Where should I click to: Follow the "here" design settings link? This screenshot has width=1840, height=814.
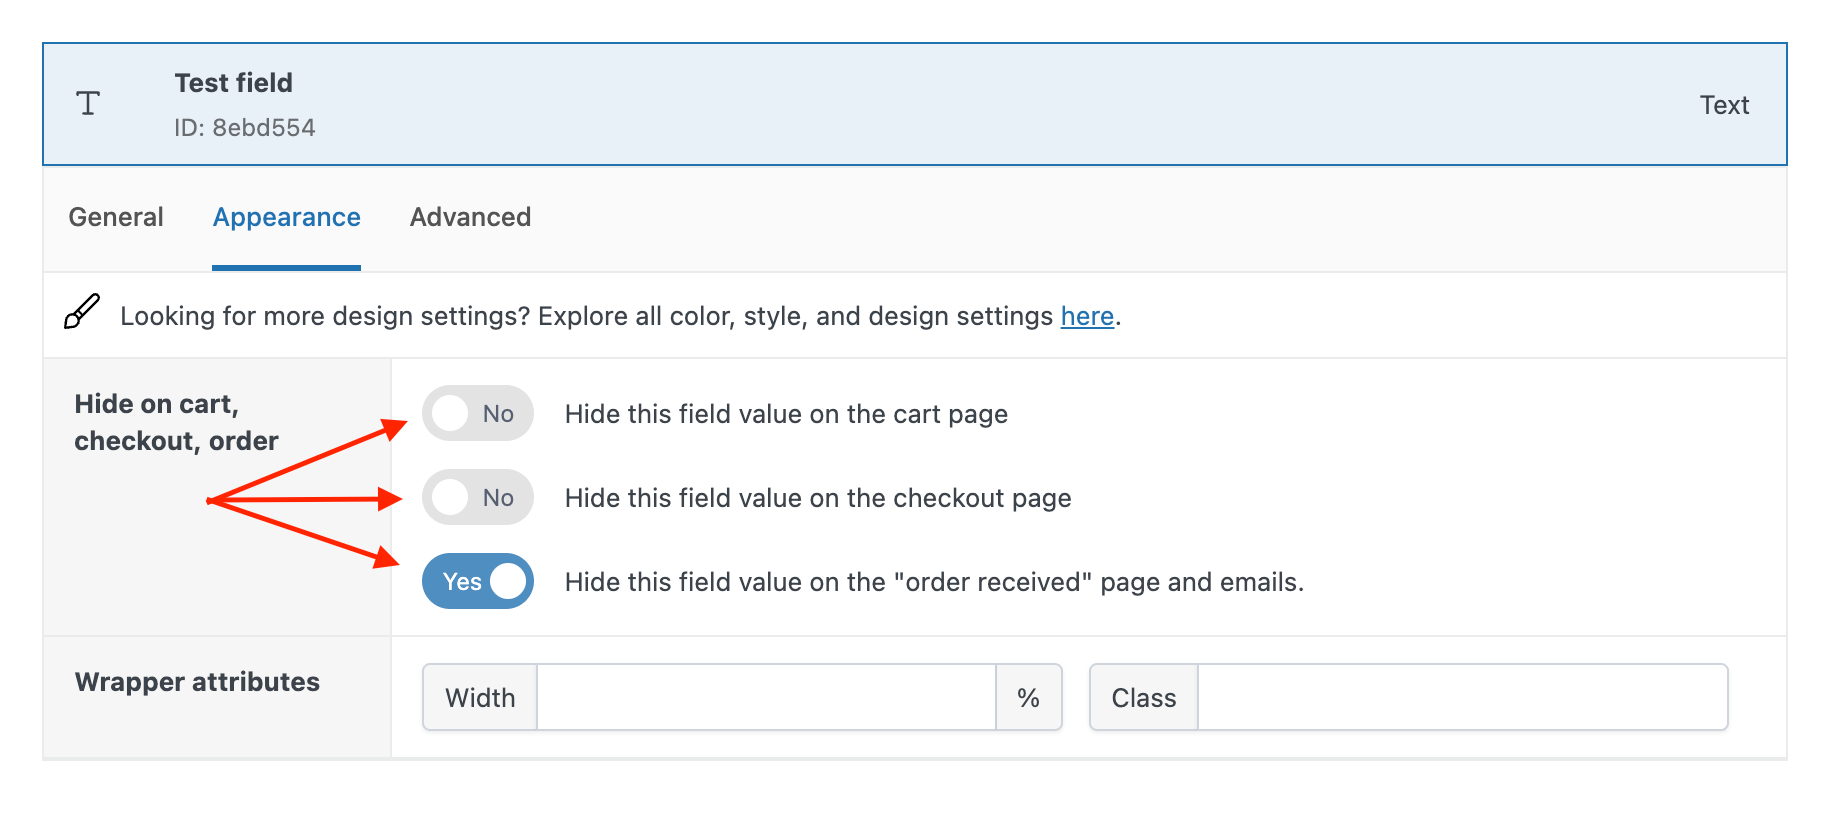(x=1086, y=316)
